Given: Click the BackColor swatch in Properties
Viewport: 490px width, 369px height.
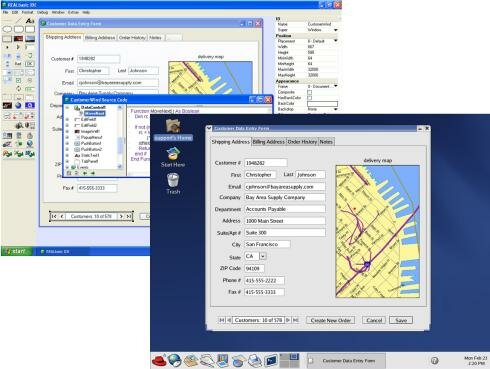Looking at the screenshot, I should (x=322, y=104).
